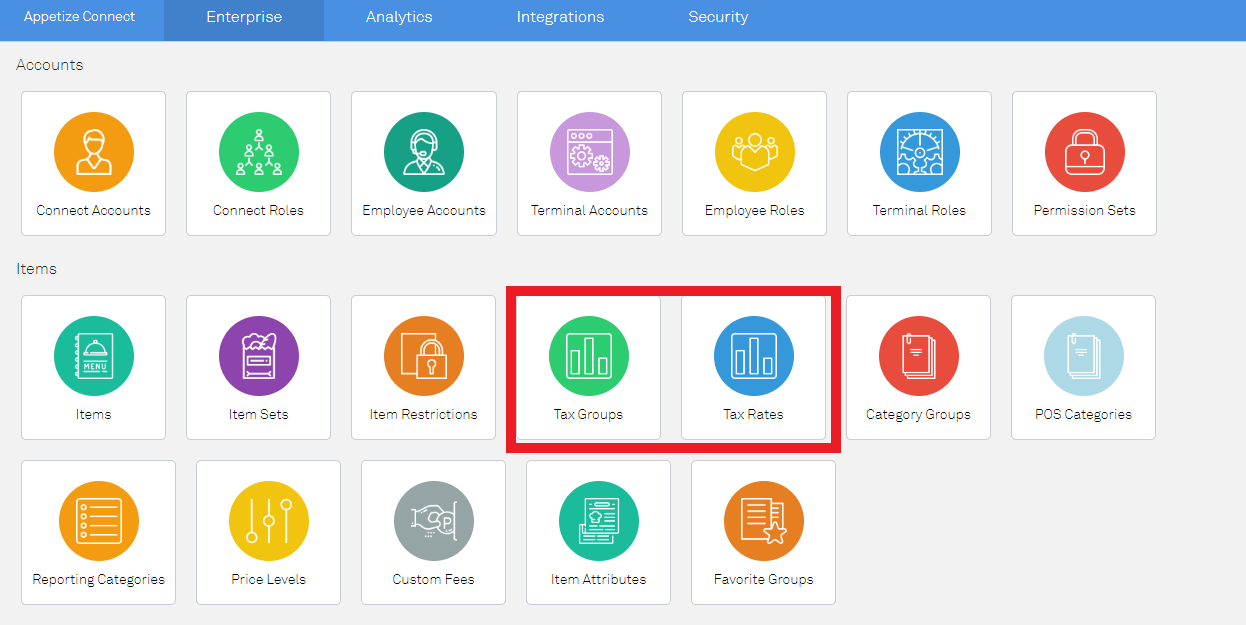Switch to the Analytics tab
This screenshot has height=625, width=1246.
click(399, 17)
